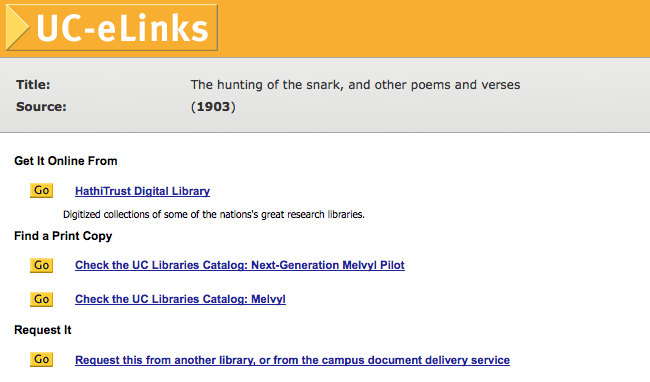Open the request from another library link

coord(292,360)
